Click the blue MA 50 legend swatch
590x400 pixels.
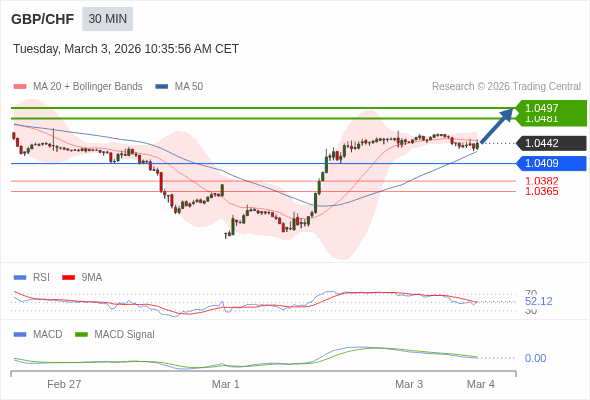tap(162, 87)
